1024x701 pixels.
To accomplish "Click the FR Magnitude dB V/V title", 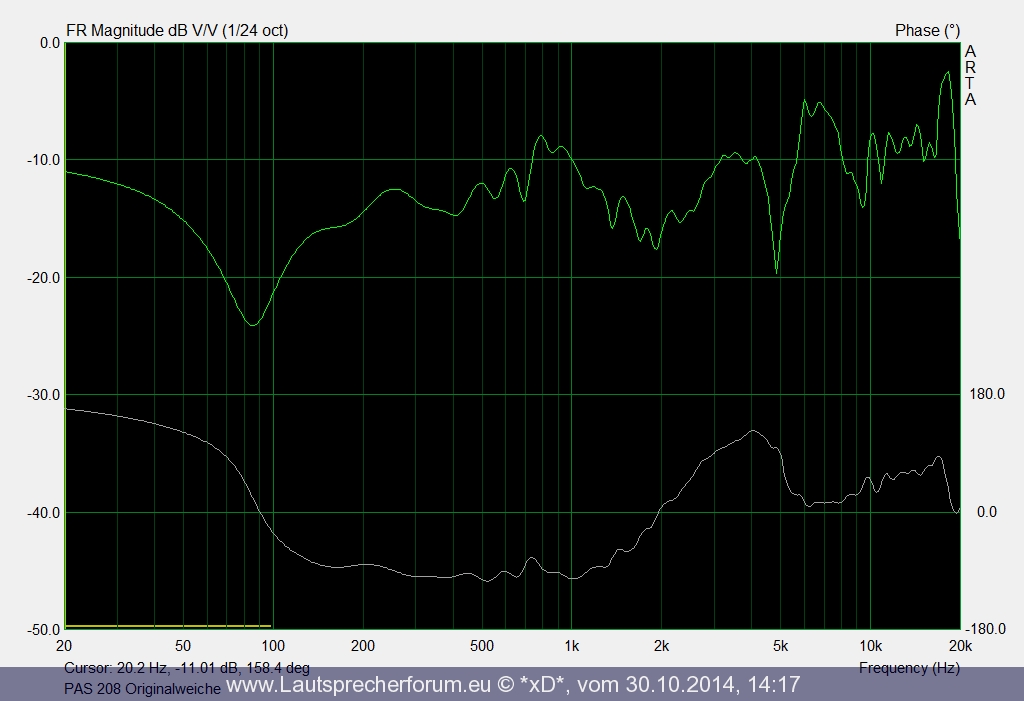I will pyautogui.click(x=176, y=30).
